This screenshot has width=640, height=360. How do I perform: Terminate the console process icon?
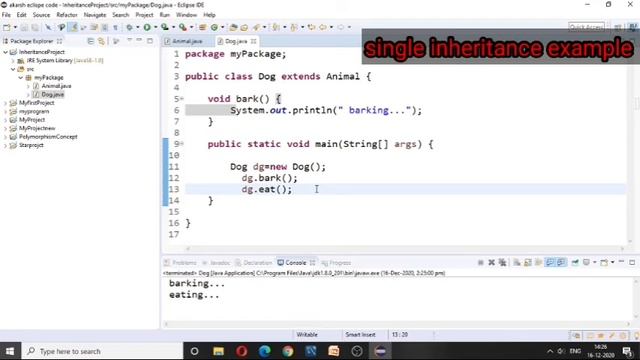[x=481, y=262]
